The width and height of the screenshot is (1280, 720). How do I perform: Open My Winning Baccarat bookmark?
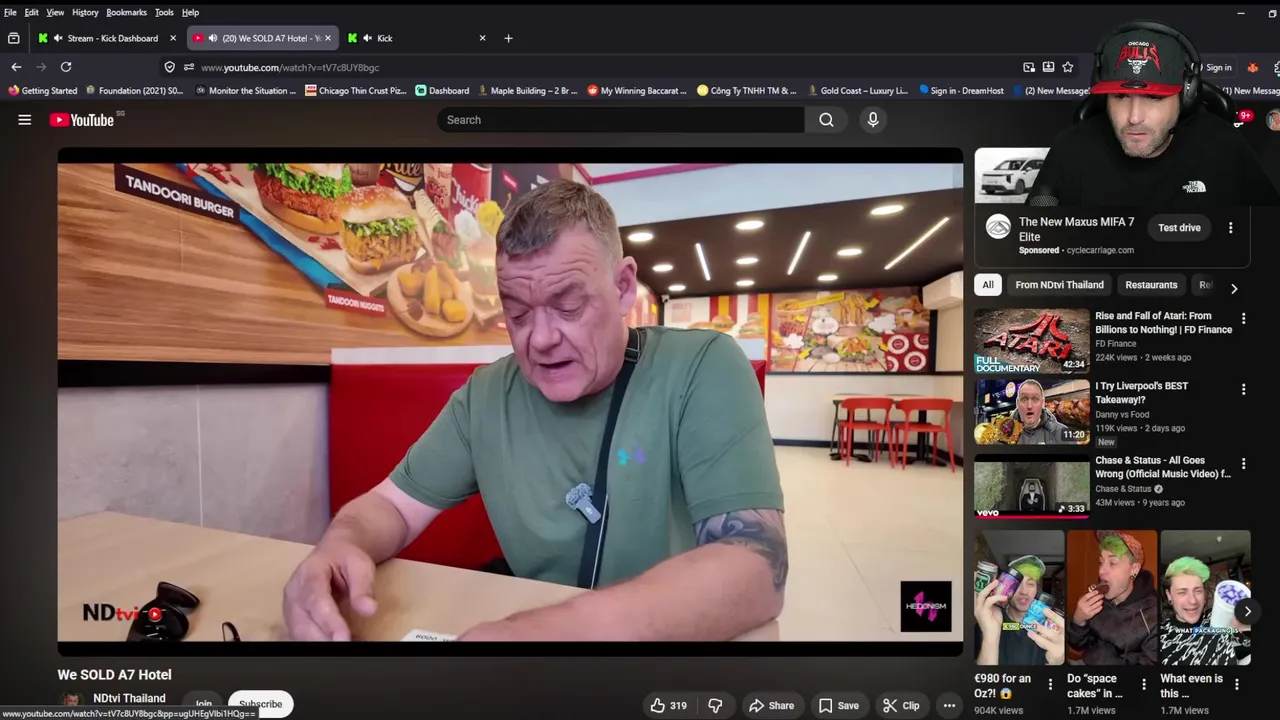(x=636, y=91)
